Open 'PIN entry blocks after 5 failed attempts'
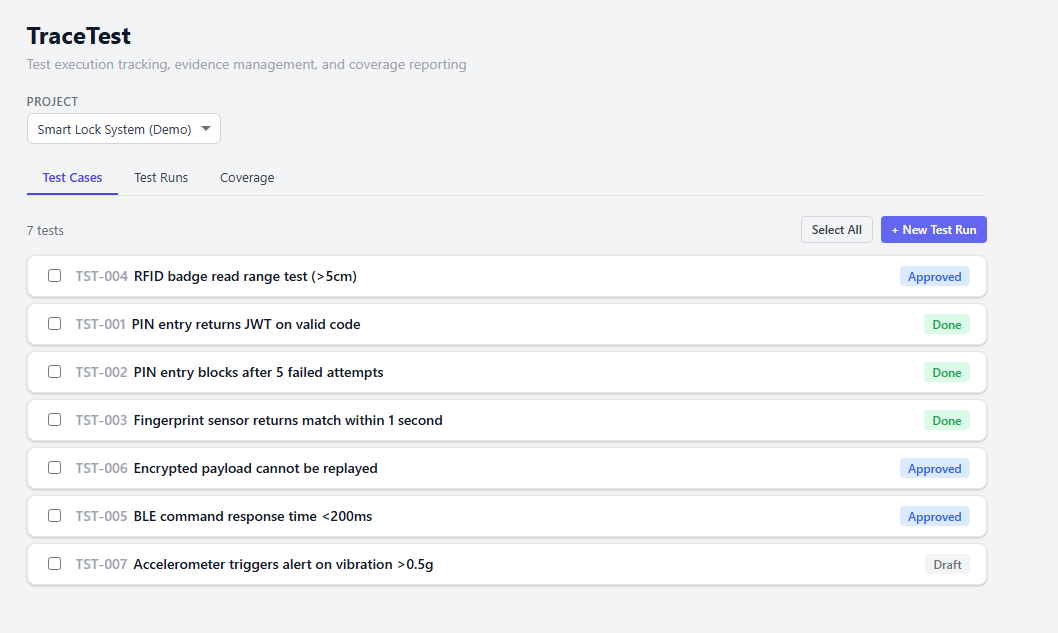 point(258,372)
